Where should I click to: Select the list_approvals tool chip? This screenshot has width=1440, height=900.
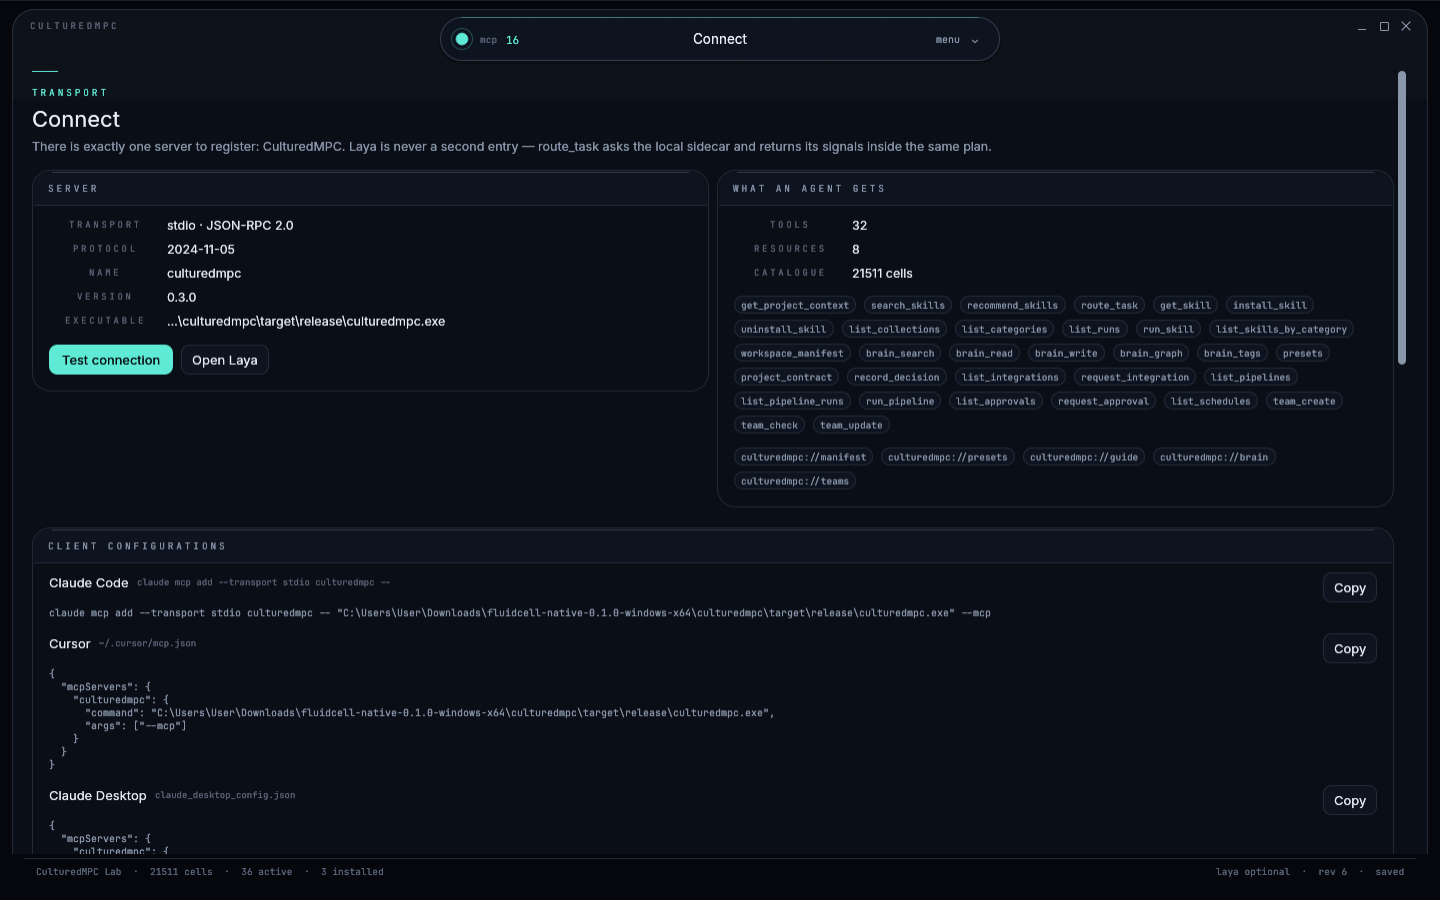(x=996, y=401)
